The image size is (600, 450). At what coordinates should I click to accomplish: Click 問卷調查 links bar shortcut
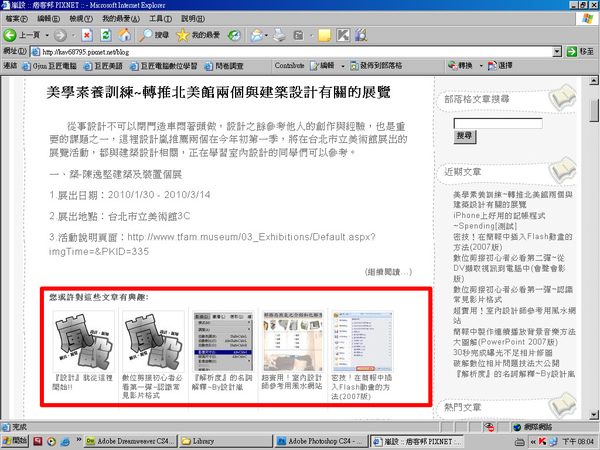224,66
